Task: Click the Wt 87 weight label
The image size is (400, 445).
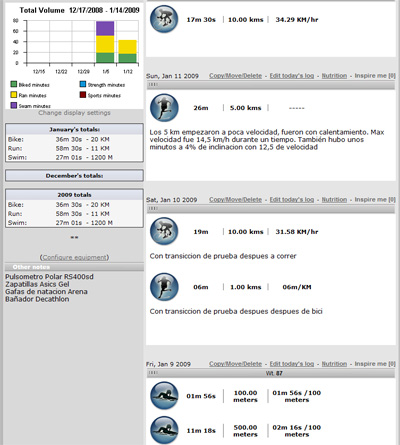Action: tap(274, 373)
